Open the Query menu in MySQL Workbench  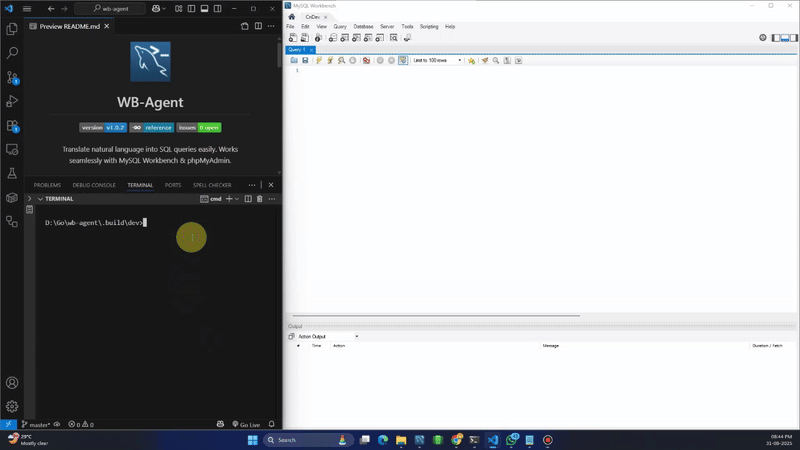(x=340, y=27)
